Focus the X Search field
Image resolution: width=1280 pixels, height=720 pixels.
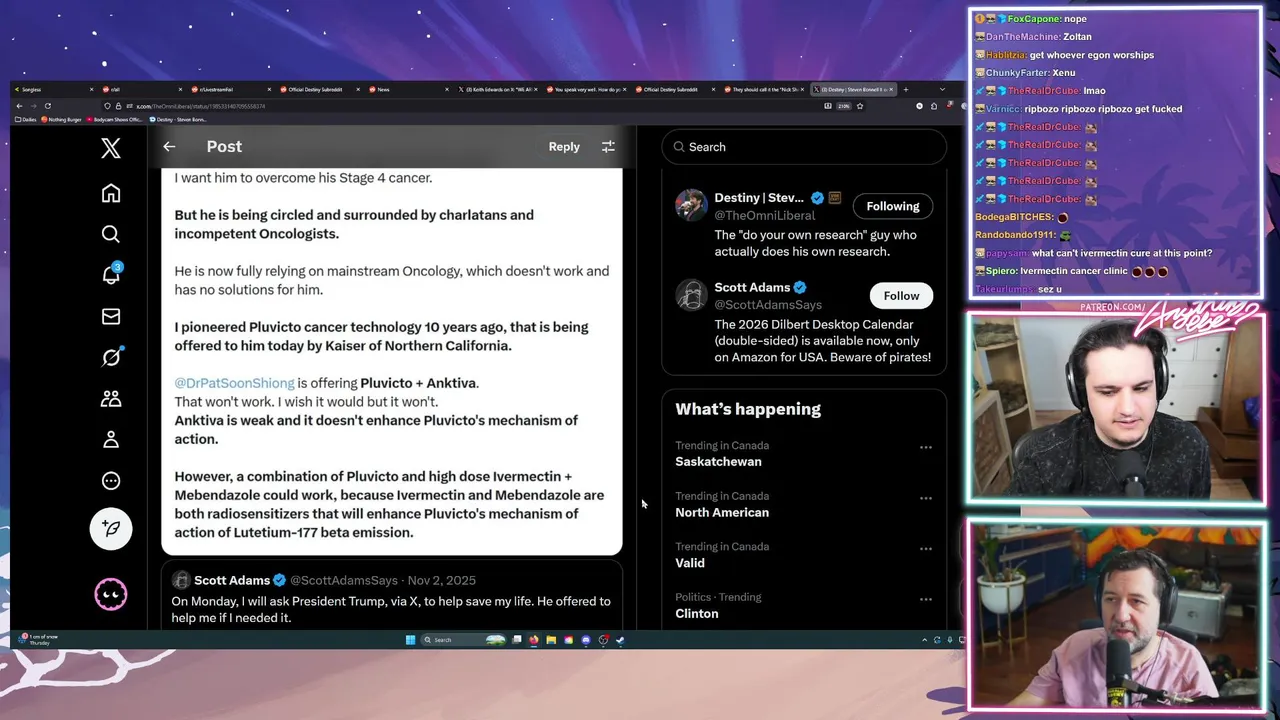click(x=804, y=147)
